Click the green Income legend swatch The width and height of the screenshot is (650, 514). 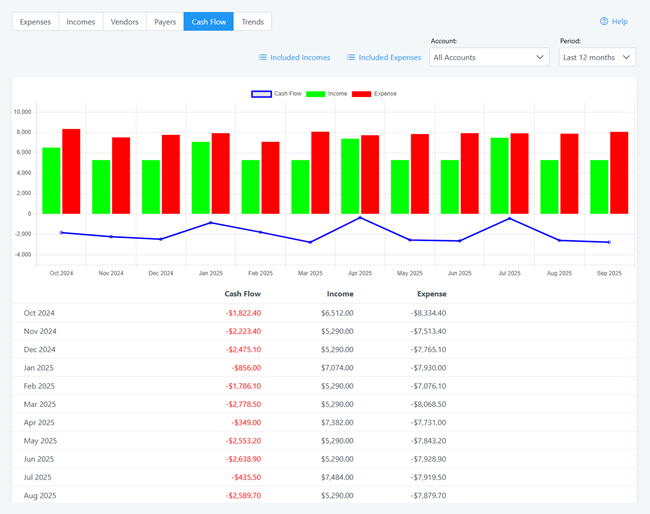click(x=316, y=94)
